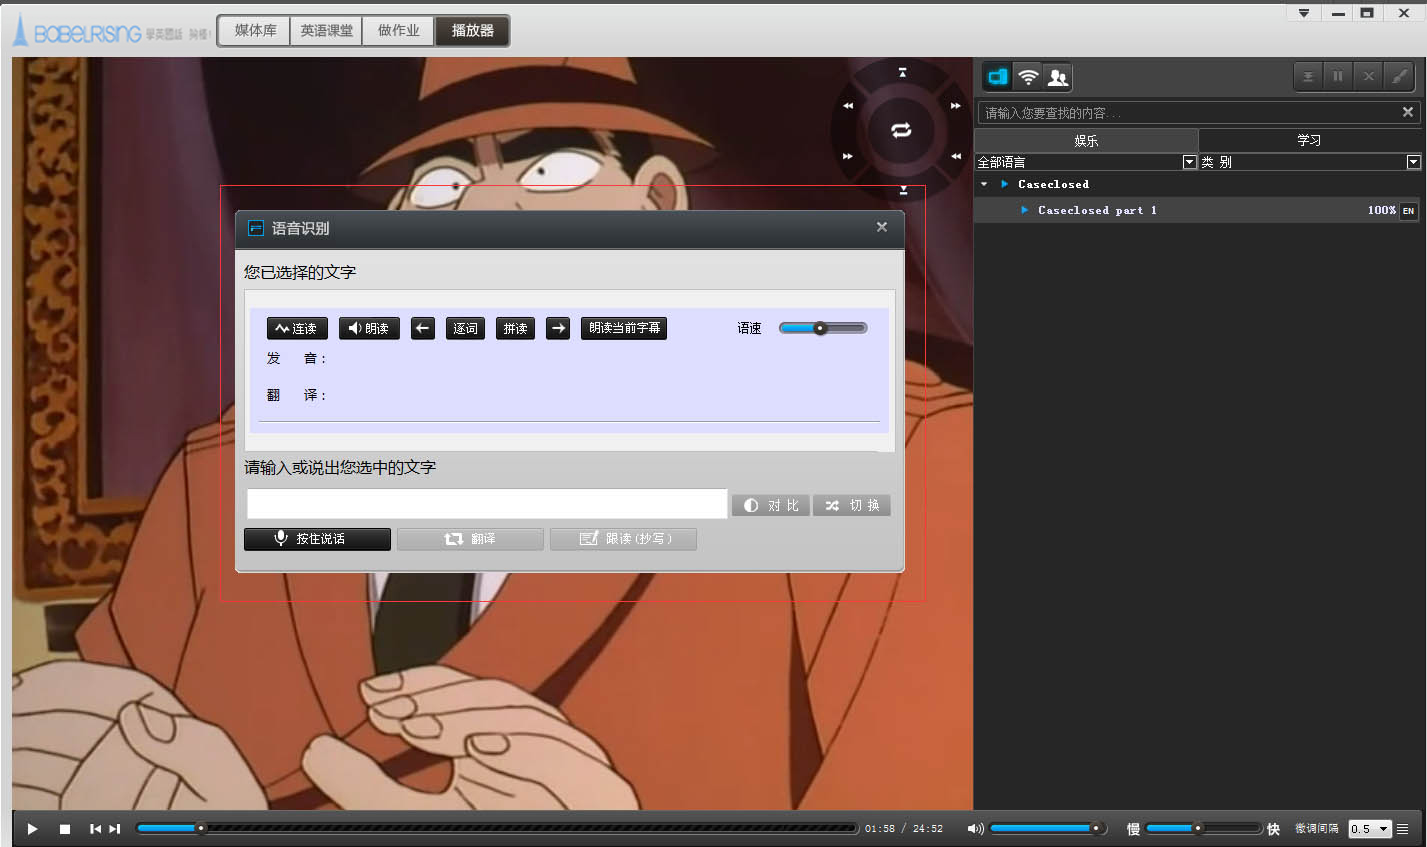
Task: Click the bottom arrow on the circular dial
Action: [x=903, y=190]
